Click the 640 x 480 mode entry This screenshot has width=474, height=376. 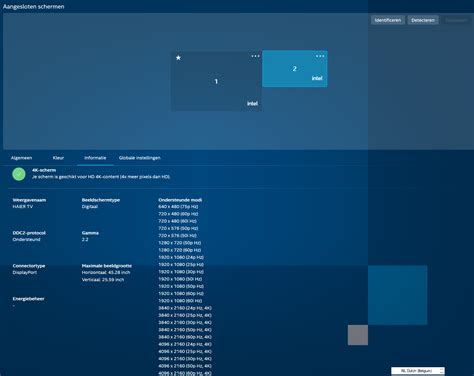point(178,206)
